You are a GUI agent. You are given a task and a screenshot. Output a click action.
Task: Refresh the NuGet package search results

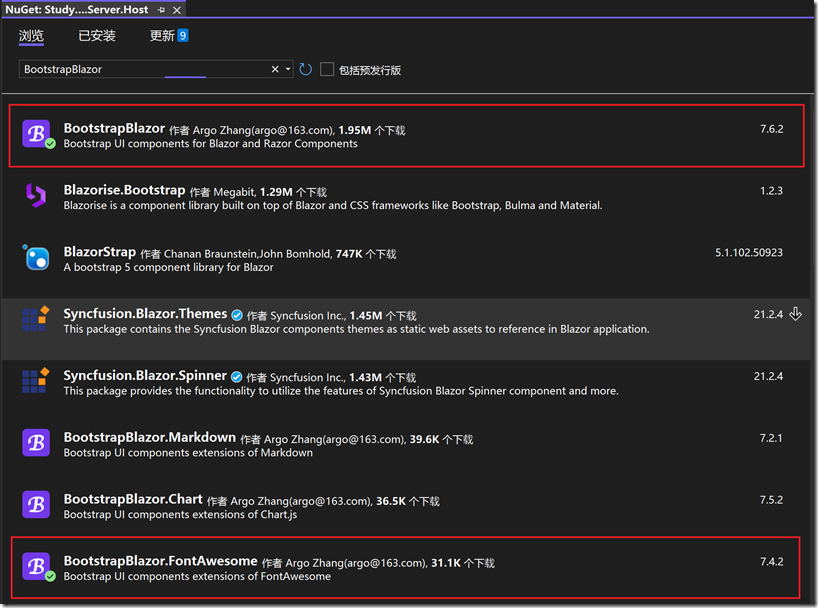306,69
